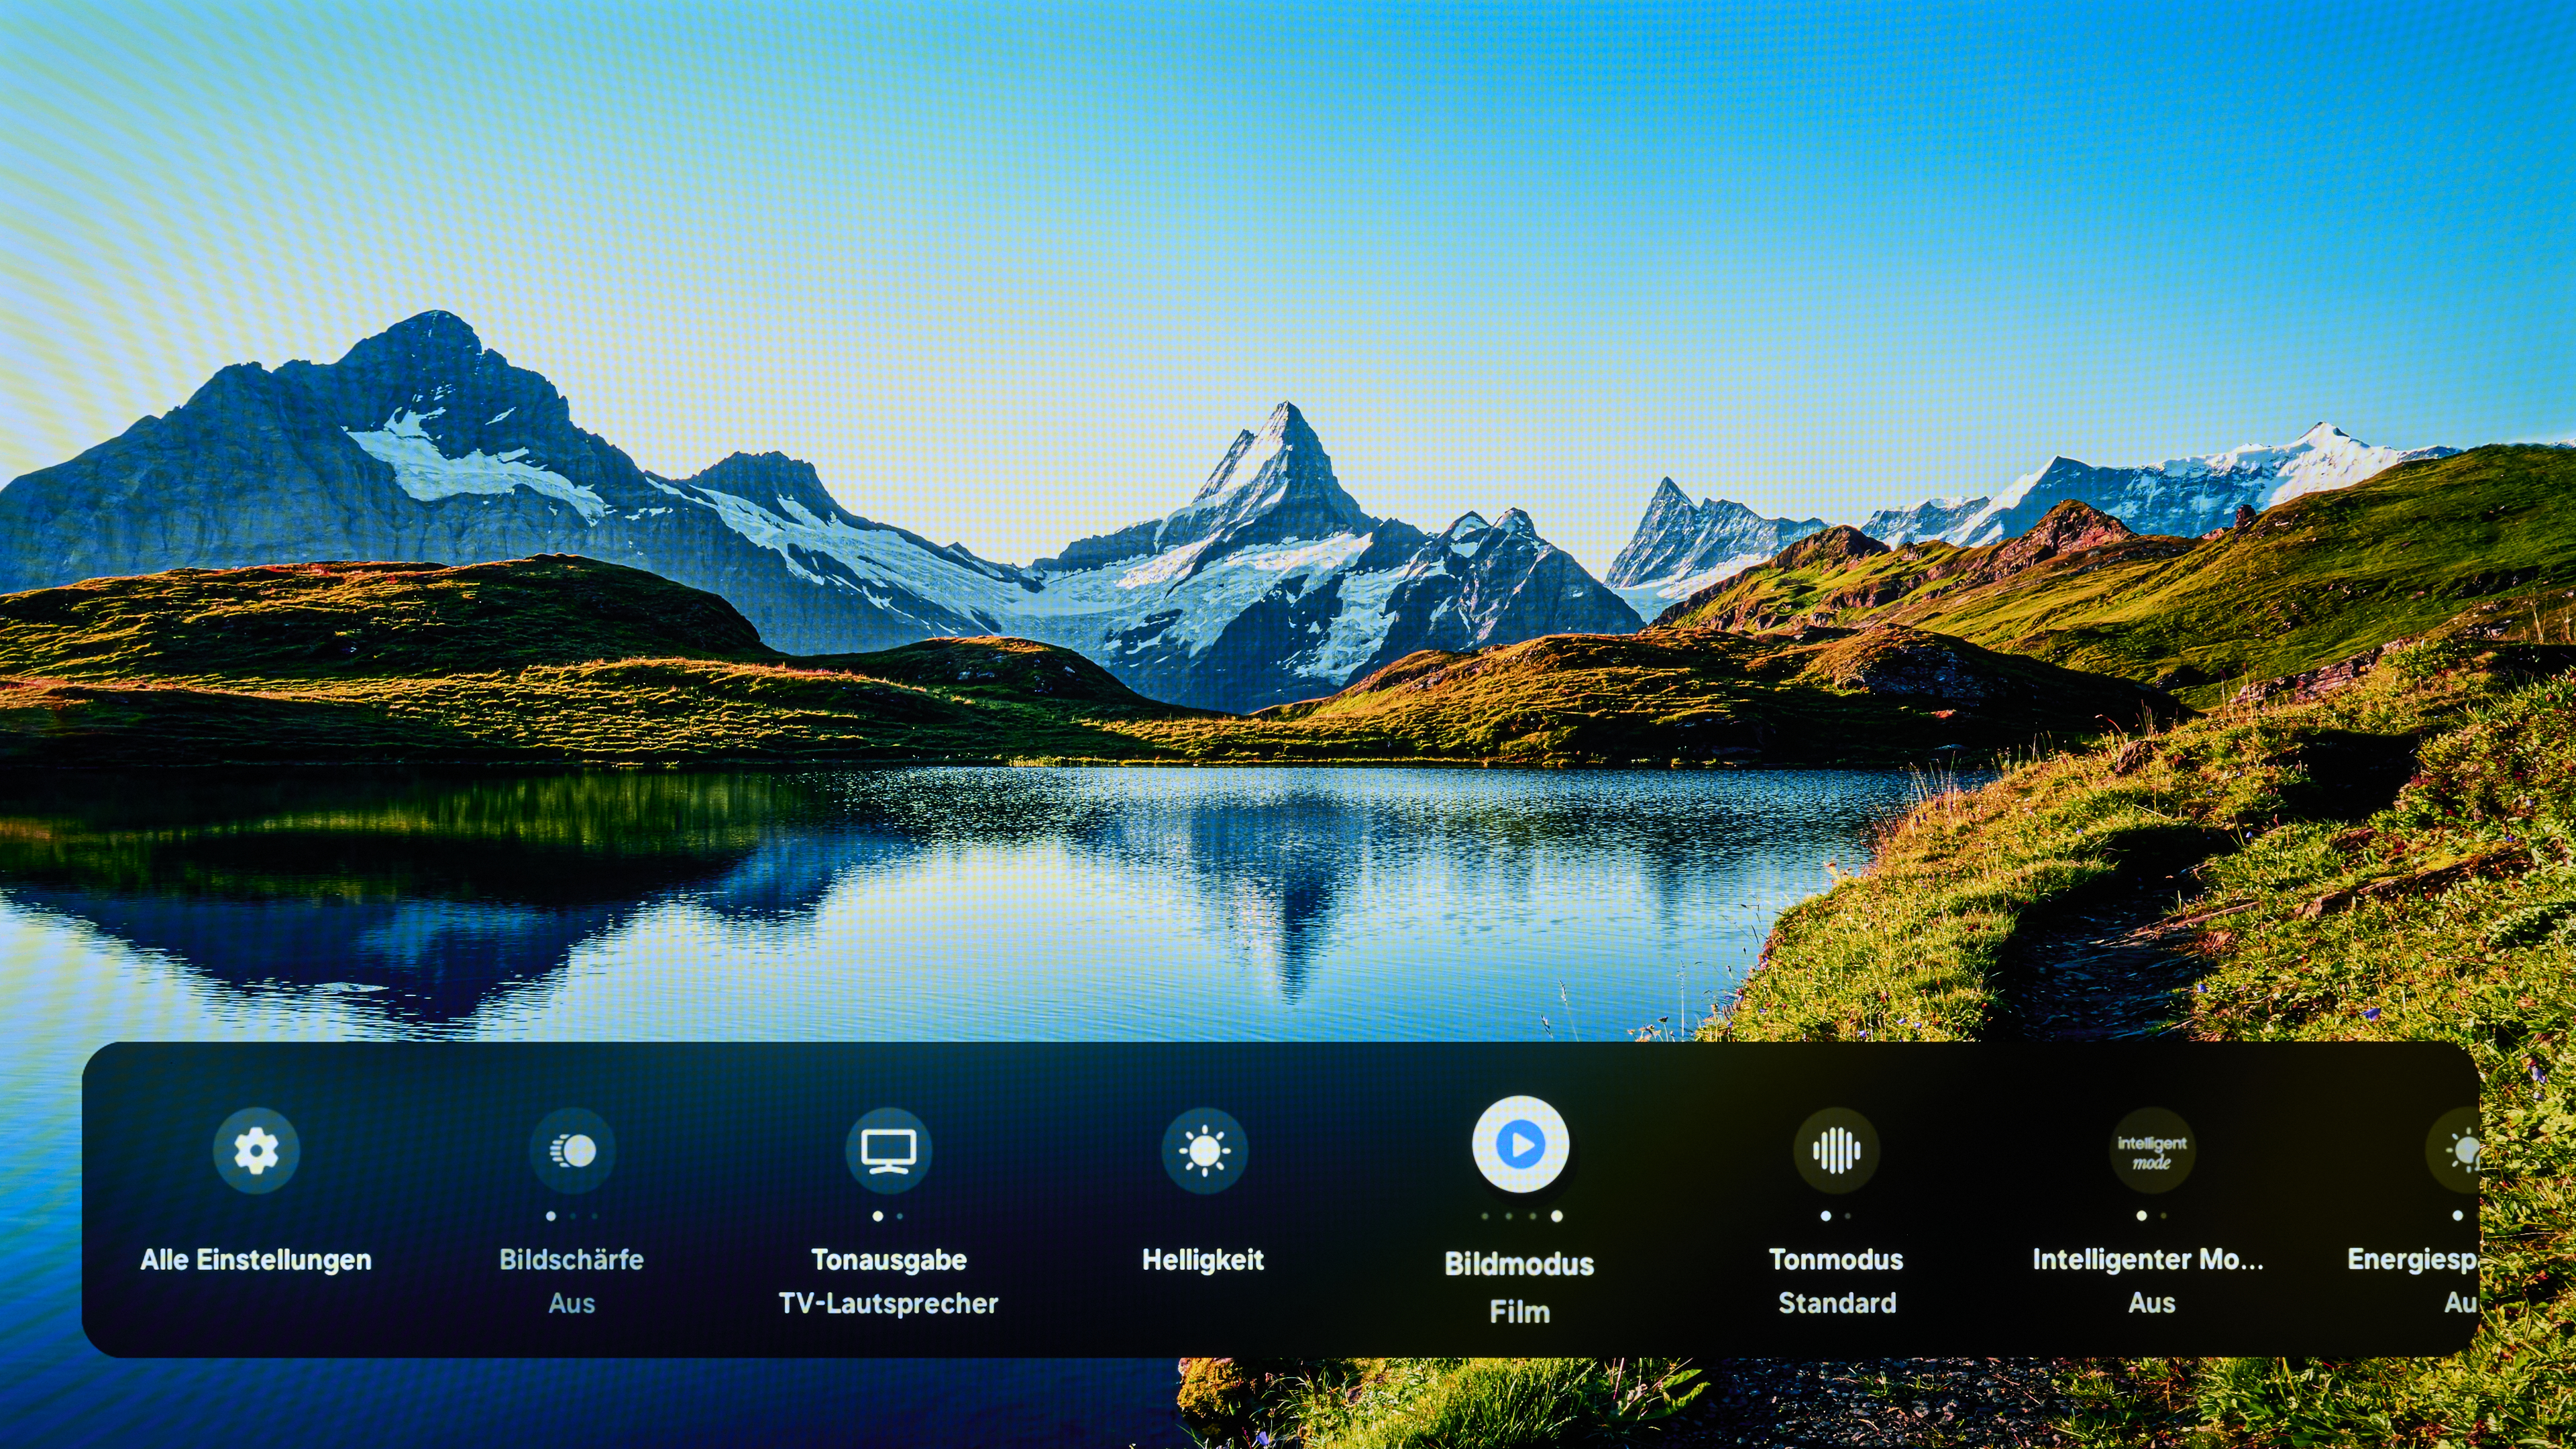Click the page dots under Bildschärfe
This screenshot has width=2576, height=1449.
point(572,1216)
